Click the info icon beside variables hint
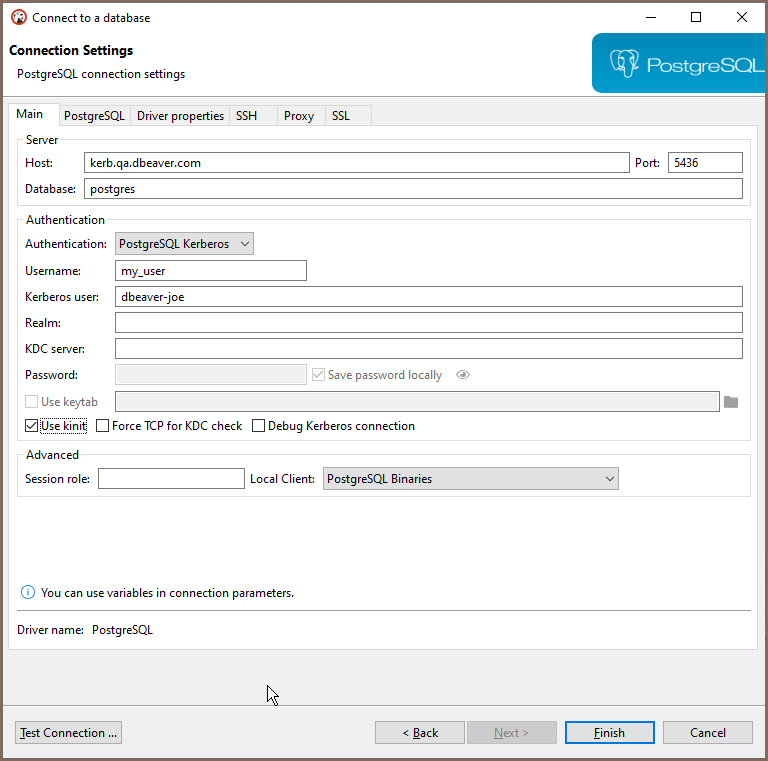The width and height of the screenshot is (768, 761). coord(28,593)
